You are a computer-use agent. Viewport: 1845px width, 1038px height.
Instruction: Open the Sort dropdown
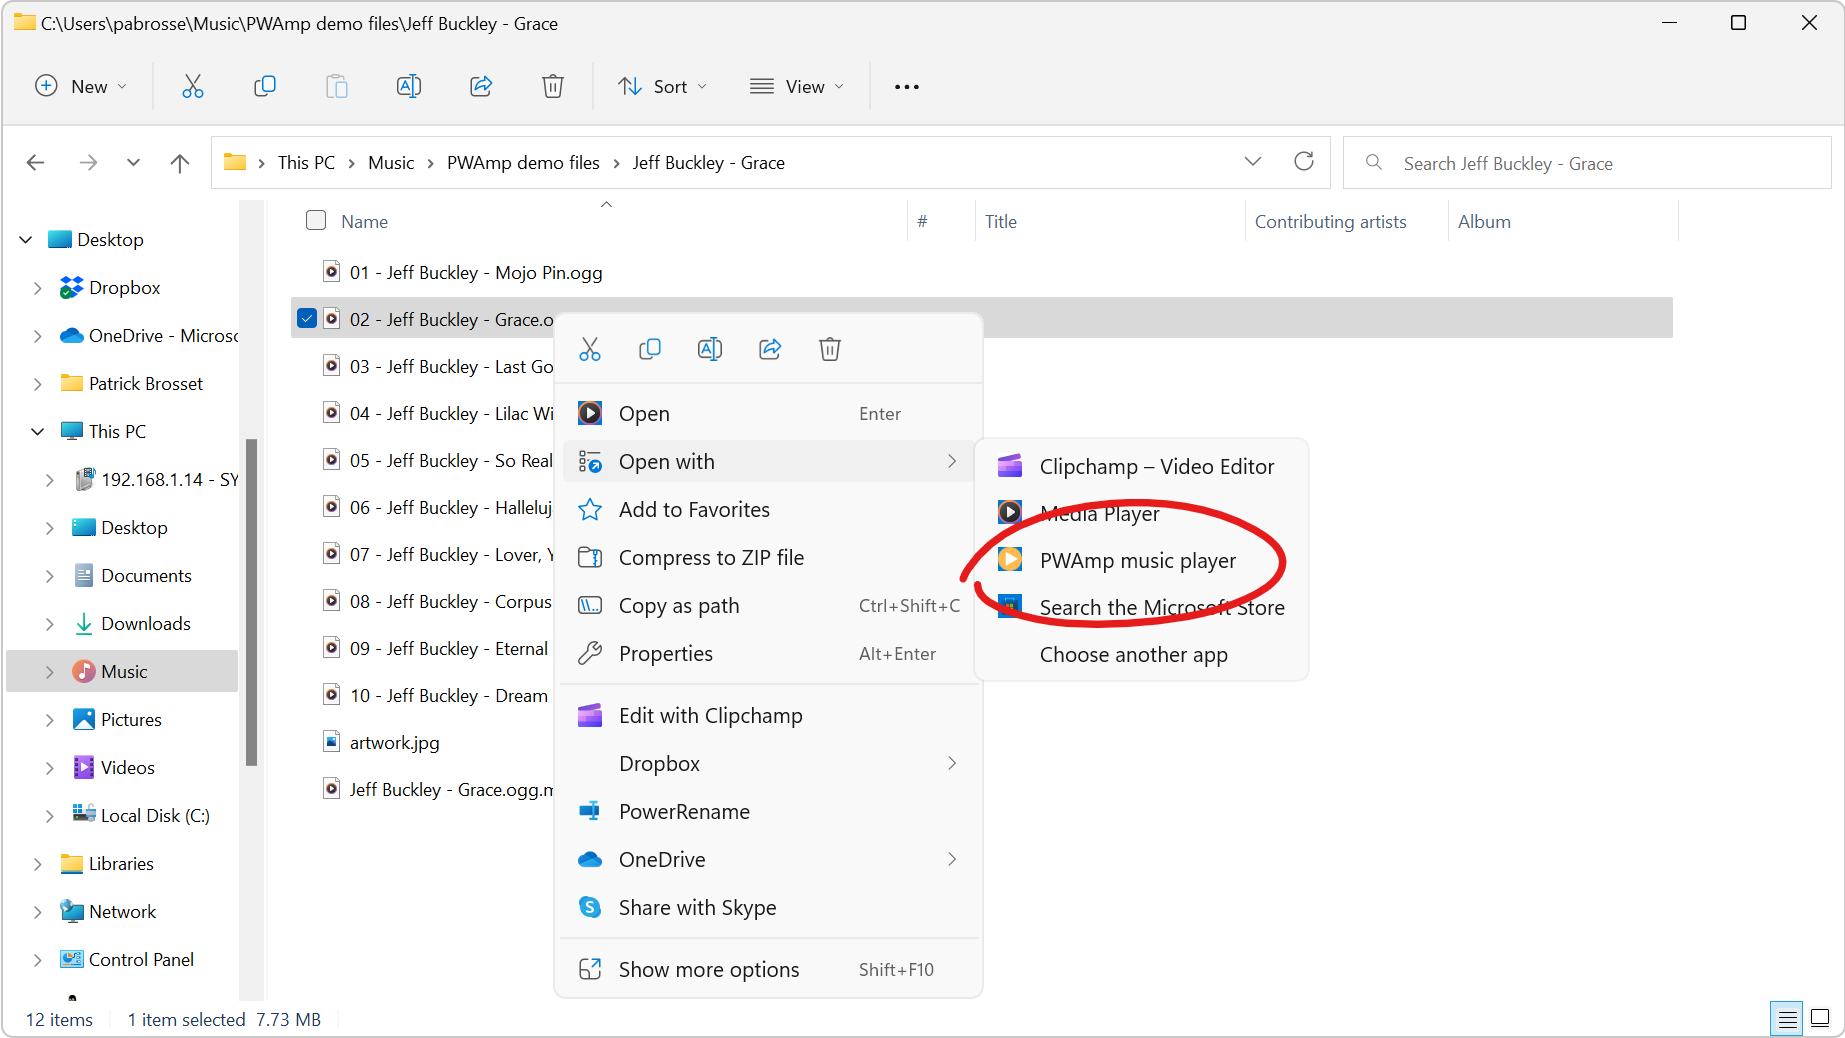pos(662,87)
